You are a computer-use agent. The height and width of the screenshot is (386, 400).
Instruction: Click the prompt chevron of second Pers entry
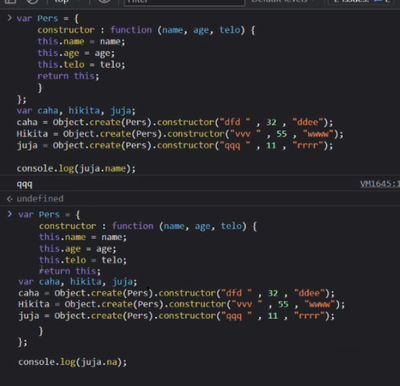pyautogui.click(x=10, y=214)
